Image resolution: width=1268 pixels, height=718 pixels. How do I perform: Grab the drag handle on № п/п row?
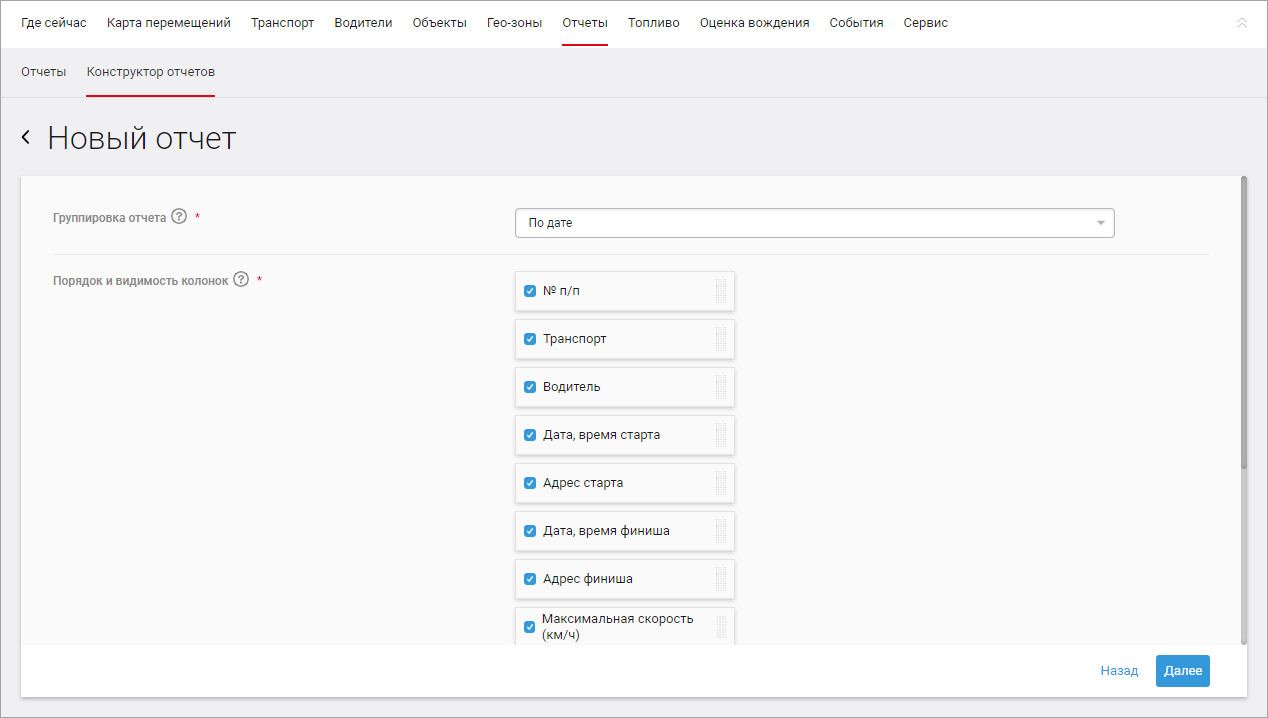[721, 291]
